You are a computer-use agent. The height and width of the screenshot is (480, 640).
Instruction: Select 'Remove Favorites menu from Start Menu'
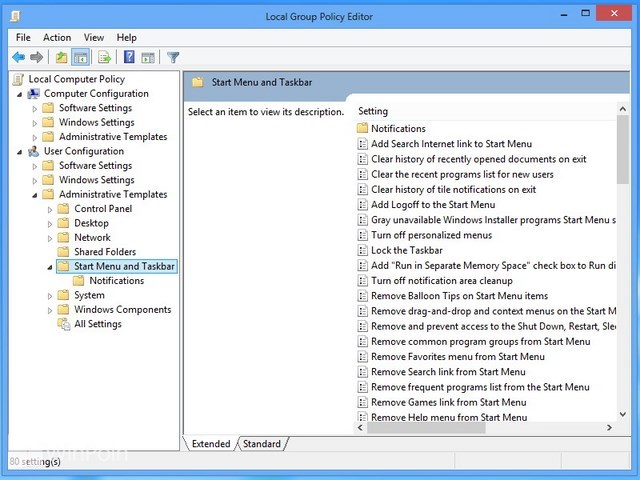coord(458,357)
